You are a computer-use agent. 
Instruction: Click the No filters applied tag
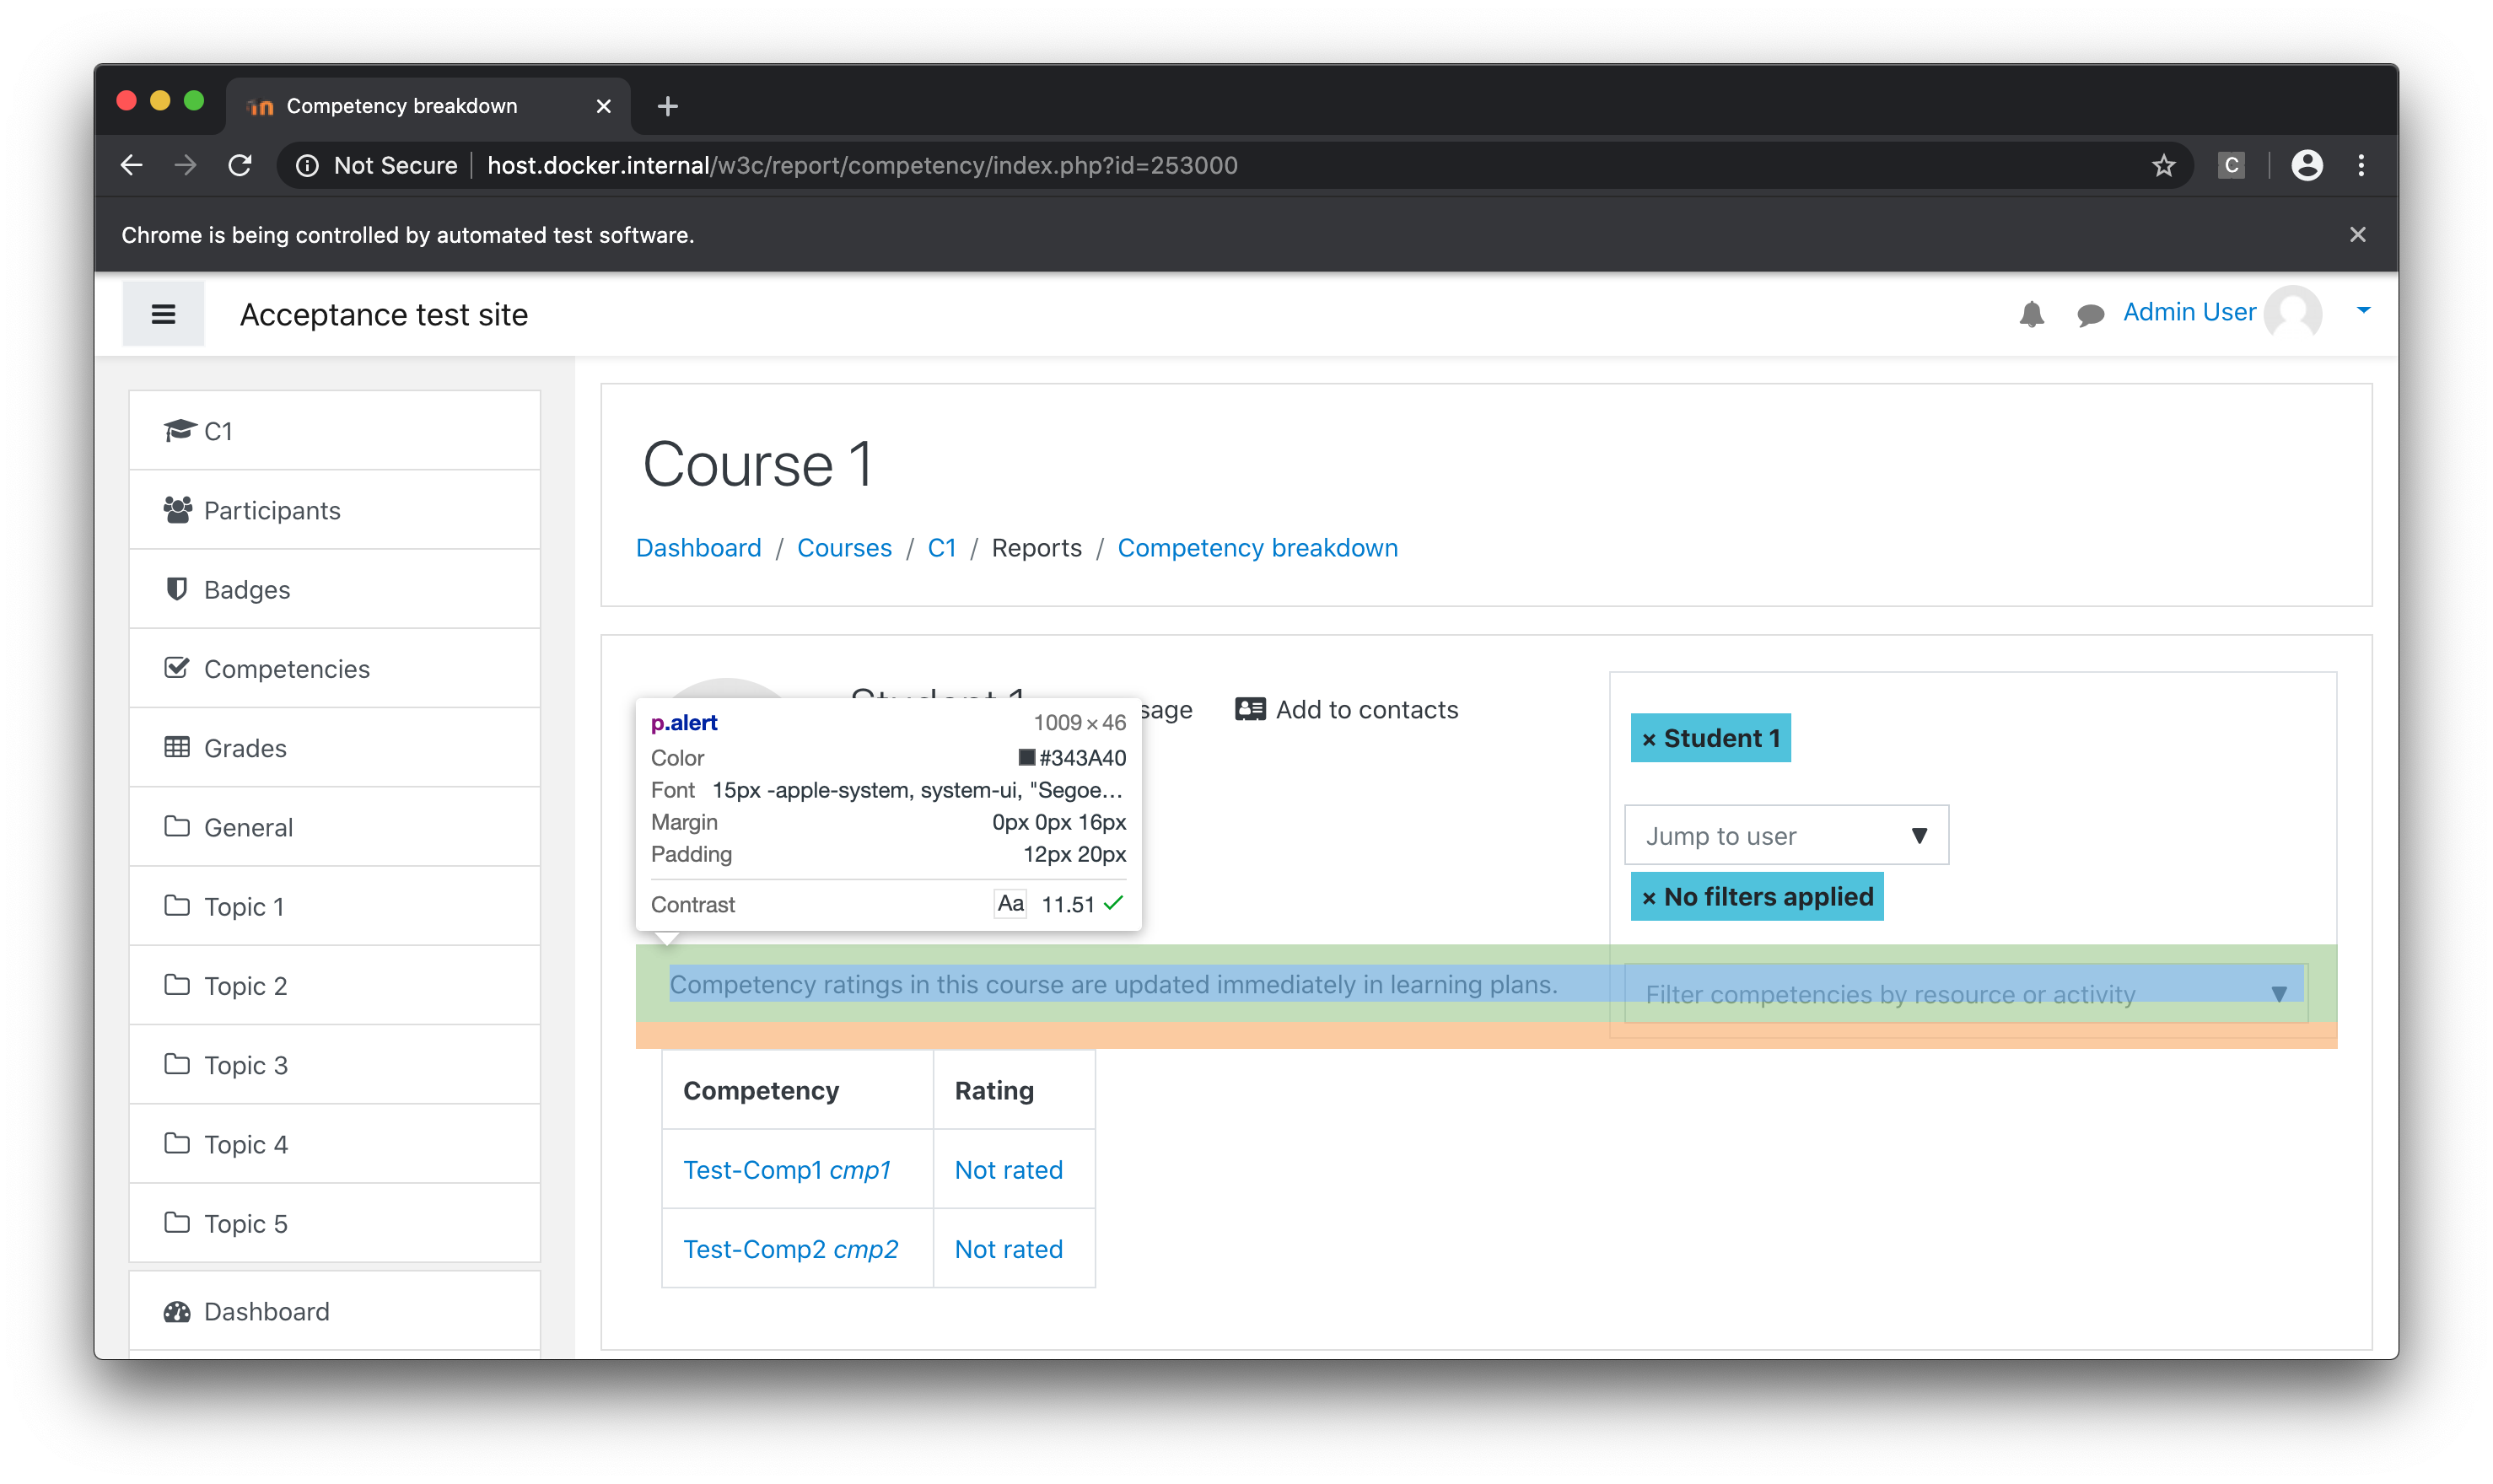click(x=1757, y=896)
